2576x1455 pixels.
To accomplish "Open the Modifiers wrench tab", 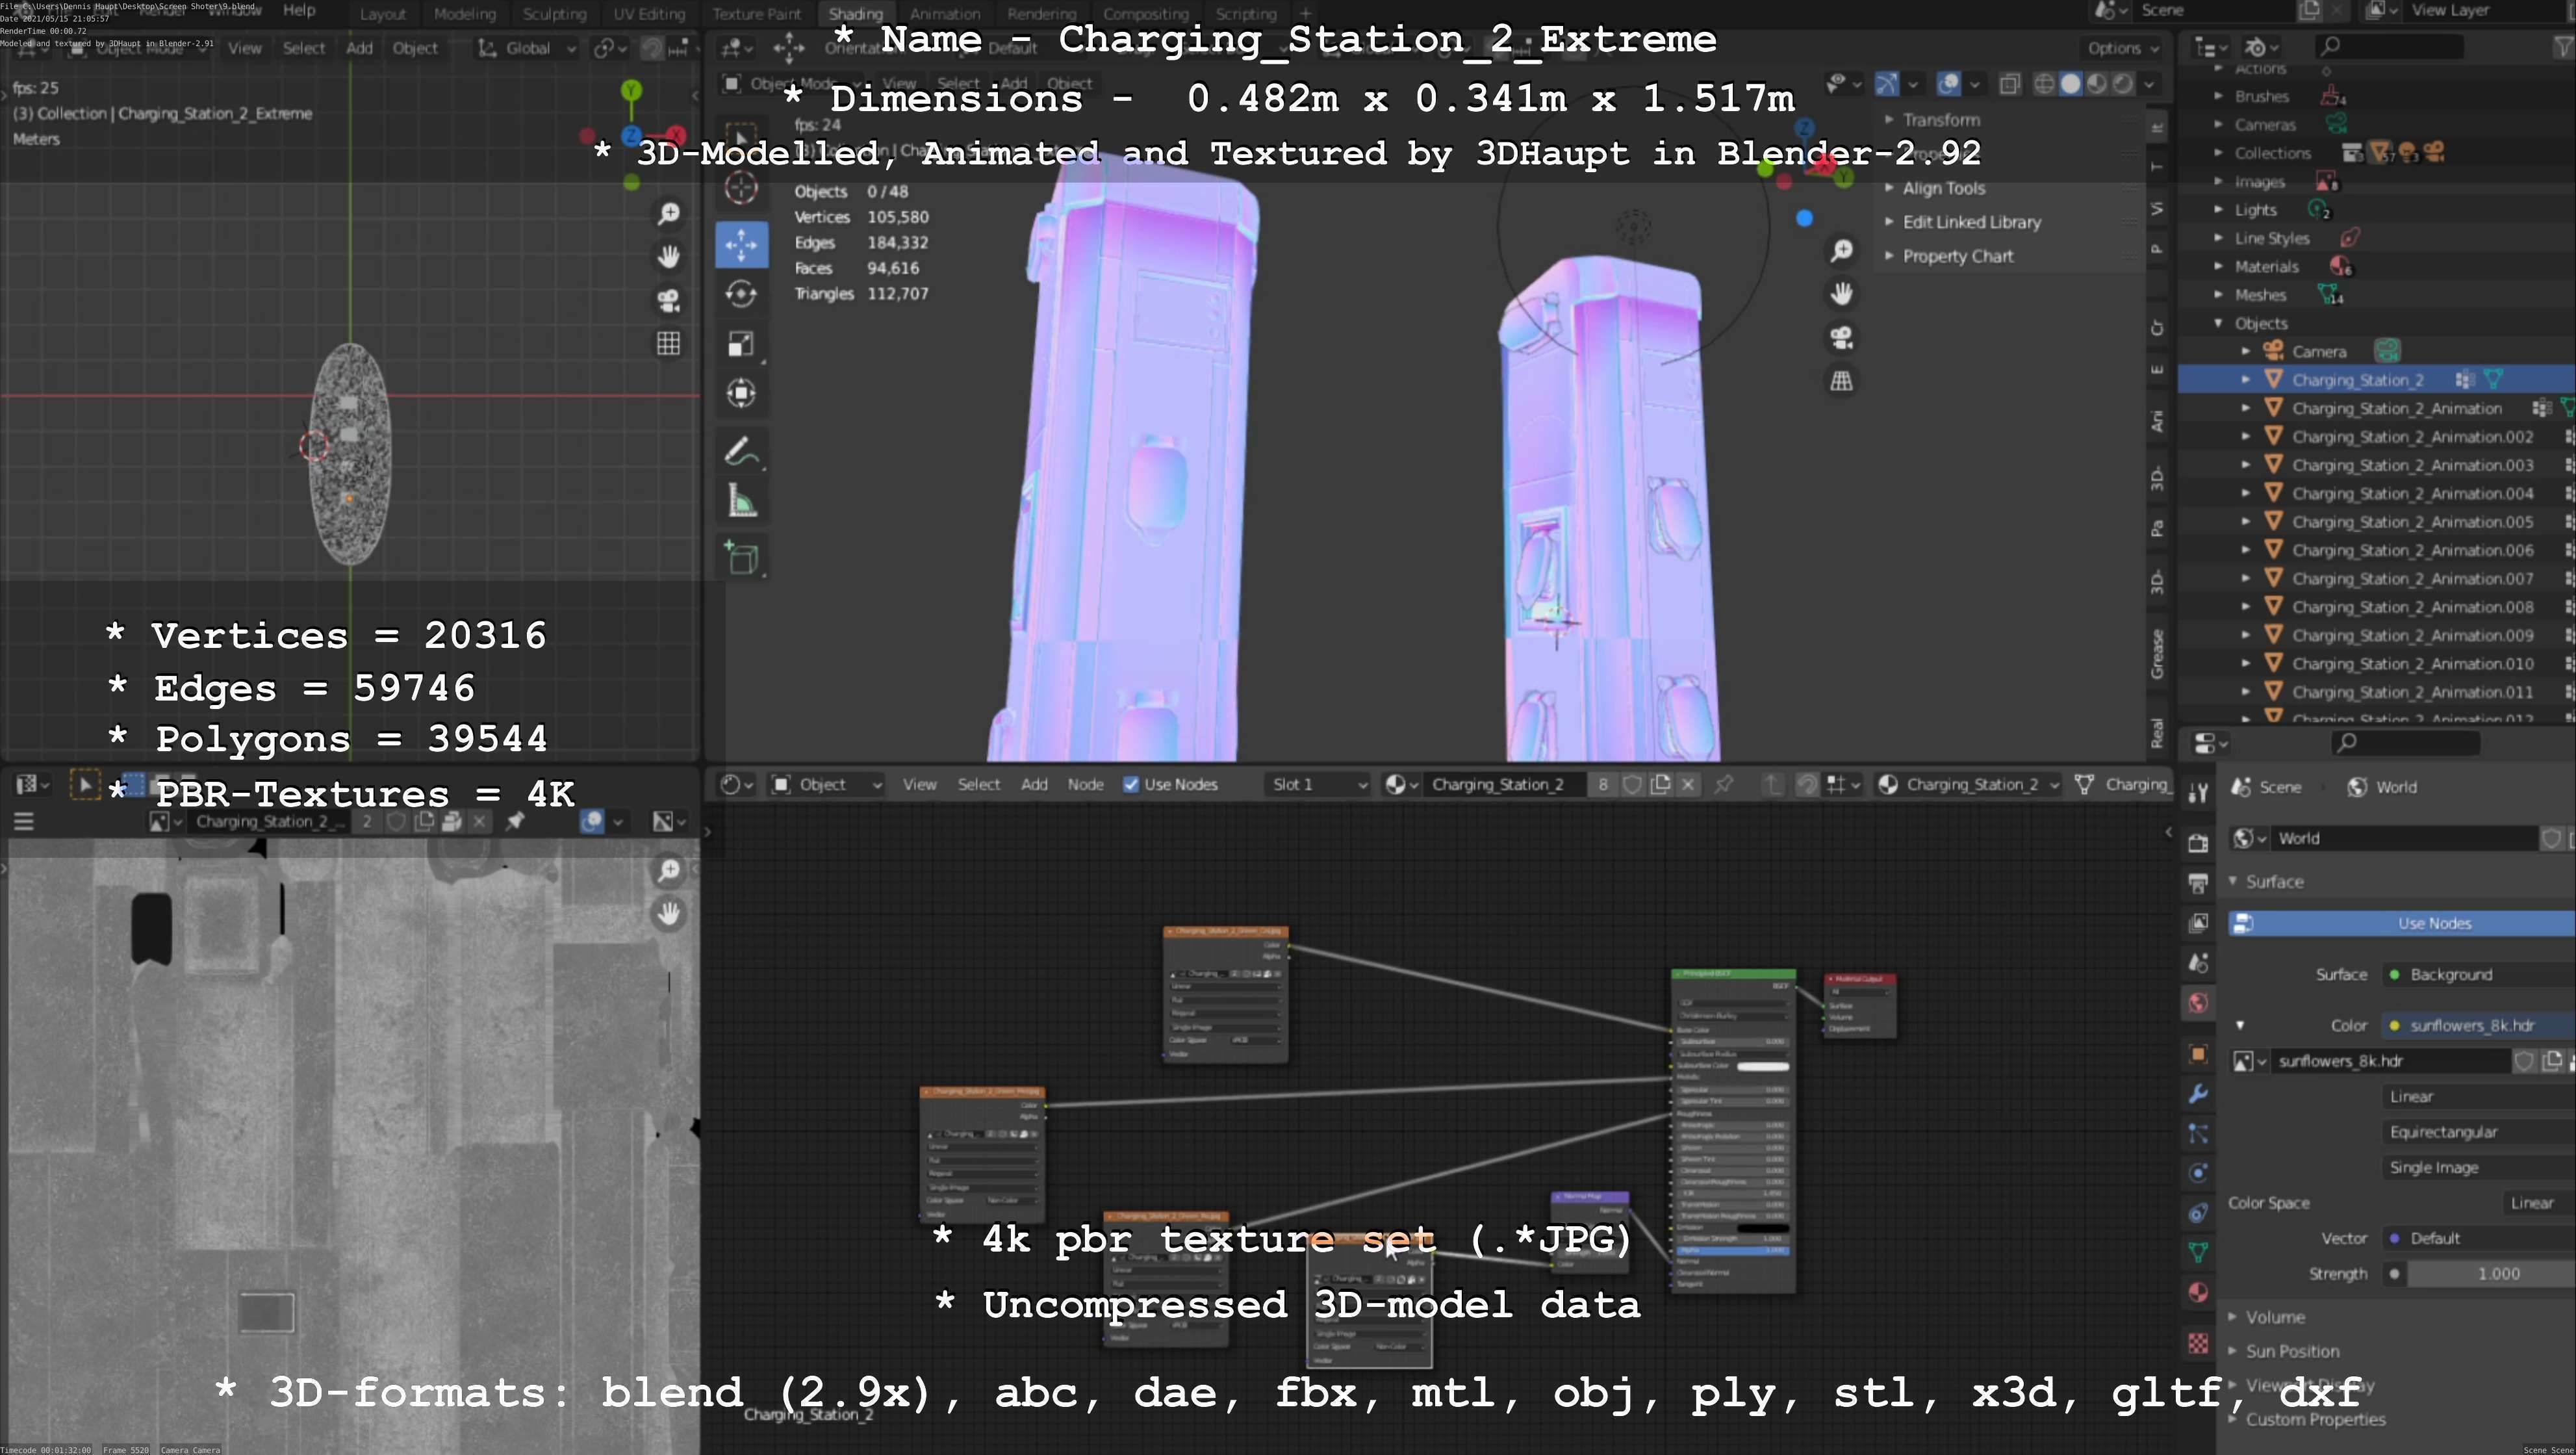I will 2197,1094.
